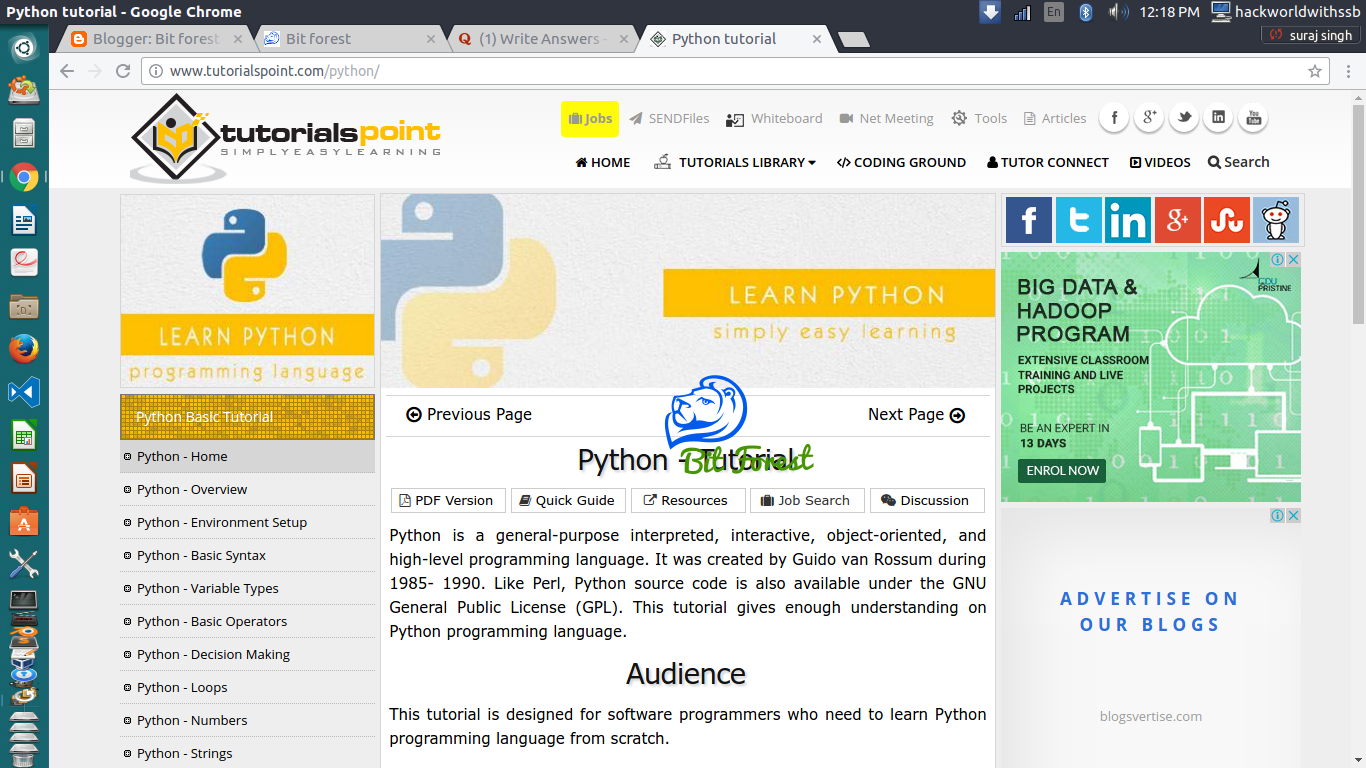Click the tutorialspoint logo
The height and width of the screenshot is (768, 1366).
[x=285, y=138]
